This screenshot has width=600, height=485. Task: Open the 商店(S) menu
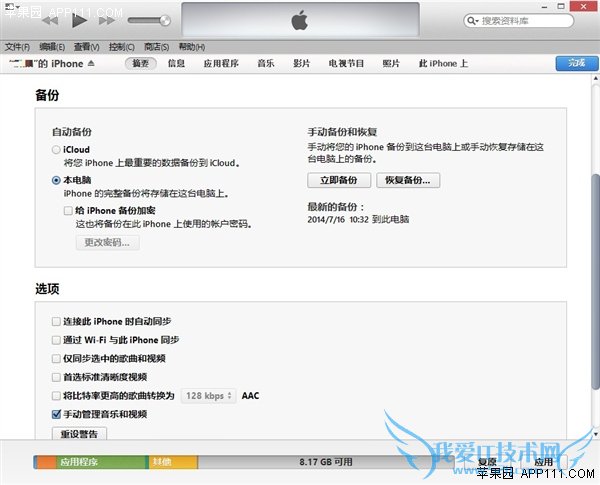tap(157, 47)
